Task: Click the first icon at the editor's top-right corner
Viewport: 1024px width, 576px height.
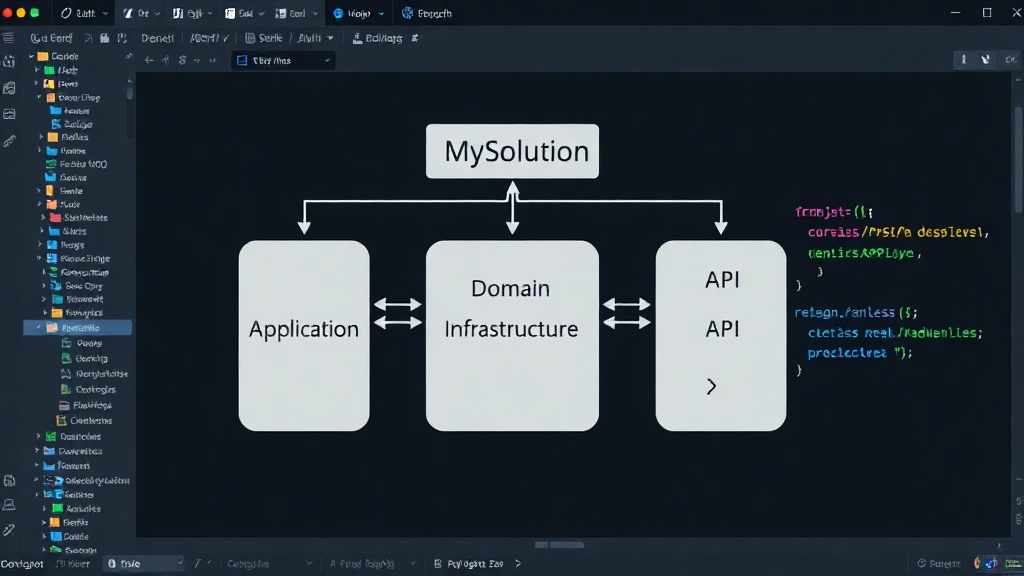Action: tap(963, 59)
